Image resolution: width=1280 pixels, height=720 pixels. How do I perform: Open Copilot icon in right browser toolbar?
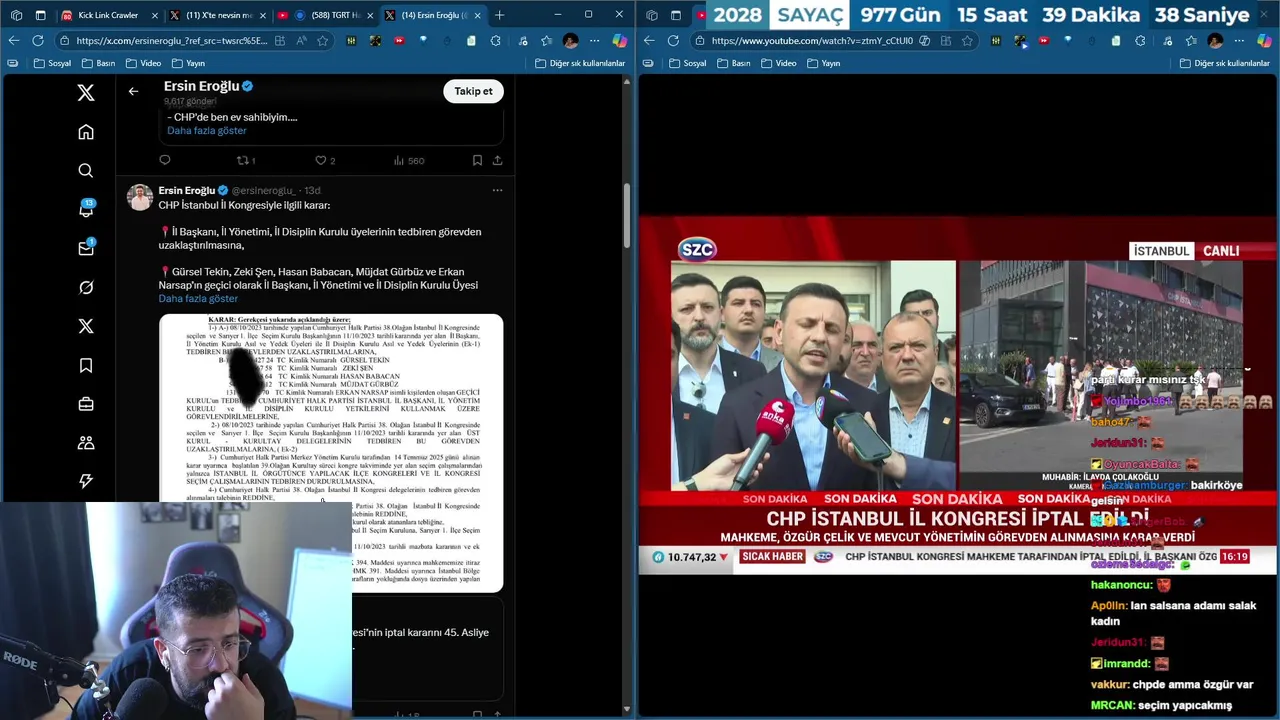tap(1264, 40)
